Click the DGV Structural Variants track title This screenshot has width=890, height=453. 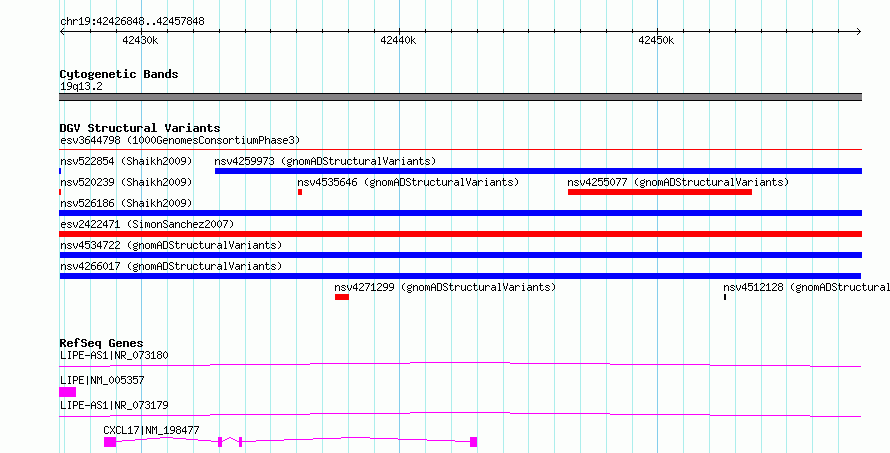pyautogui.click(x=140, y=128)
